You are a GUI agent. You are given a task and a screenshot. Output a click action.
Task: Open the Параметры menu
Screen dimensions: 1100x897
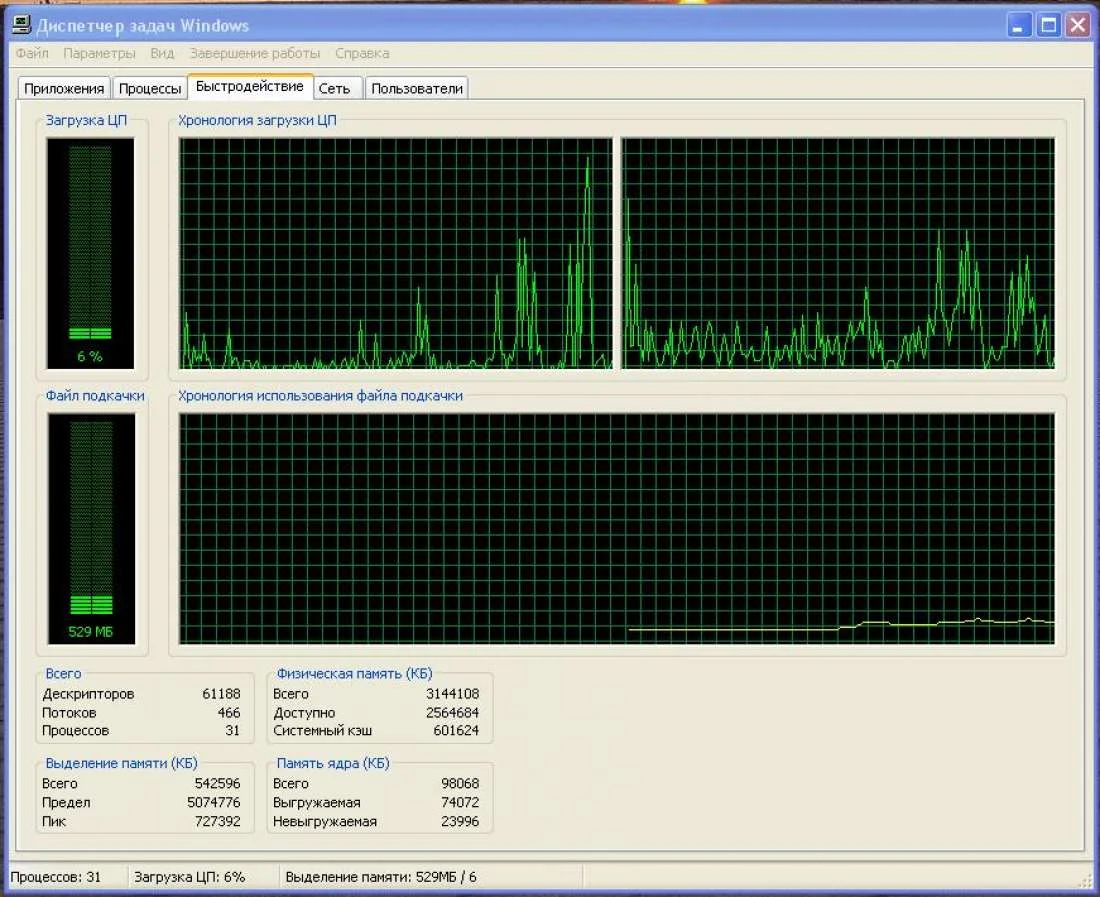click(99, 53)
